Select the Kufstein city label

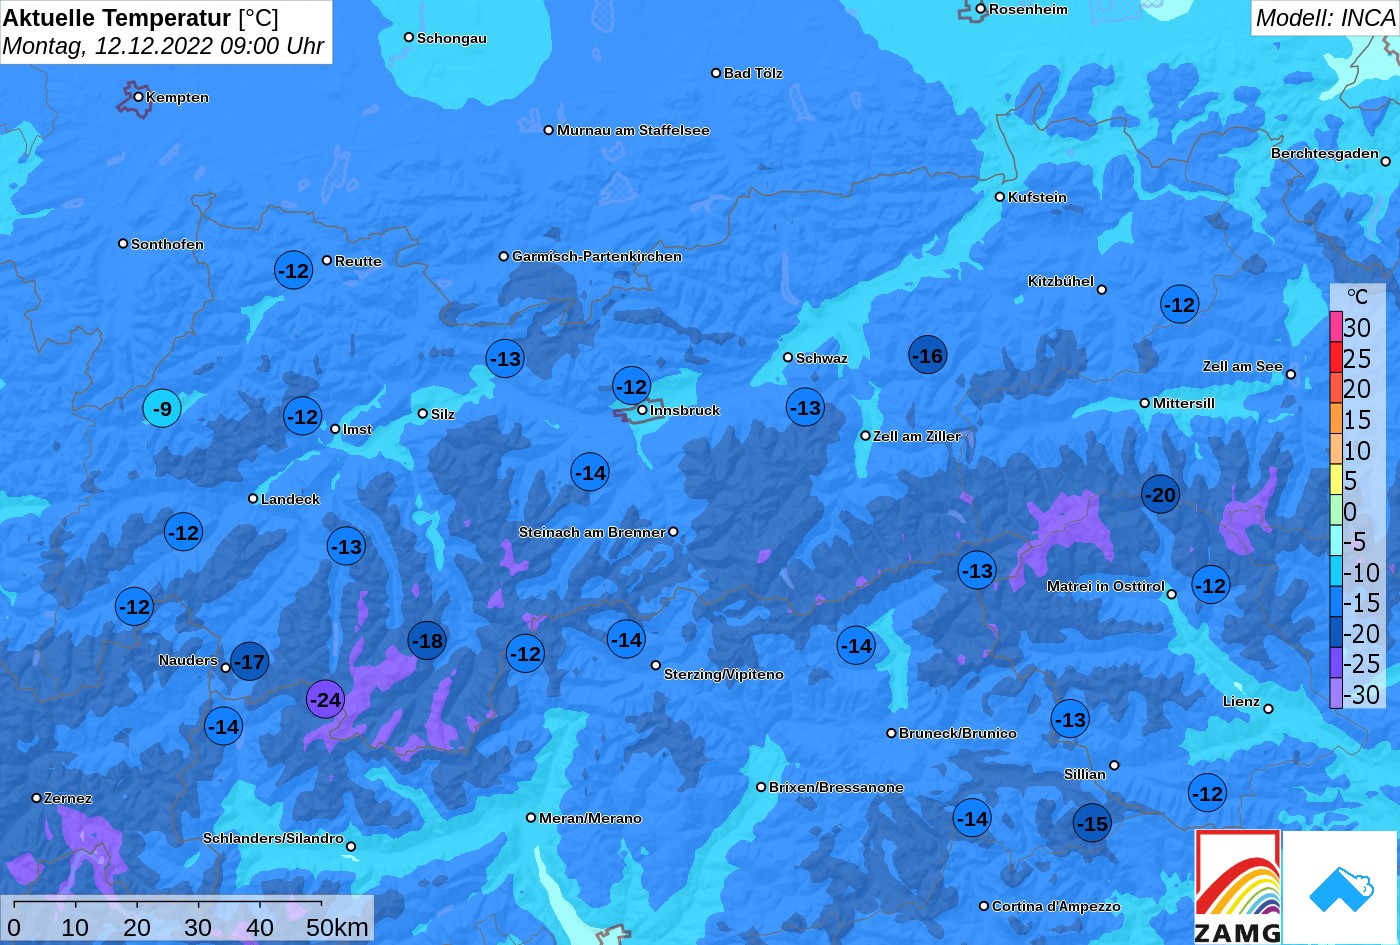coord(1037,197)
